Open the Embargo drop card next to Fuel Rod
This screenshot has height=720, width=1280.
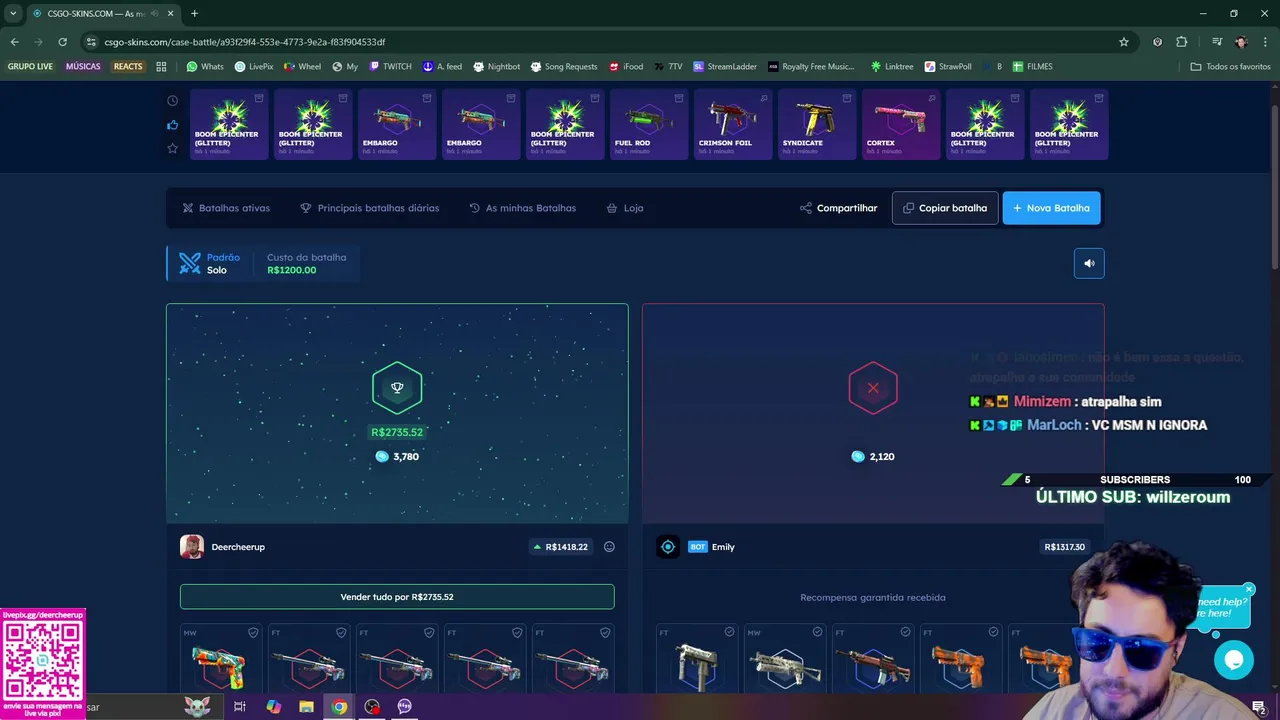pos(481,124)
